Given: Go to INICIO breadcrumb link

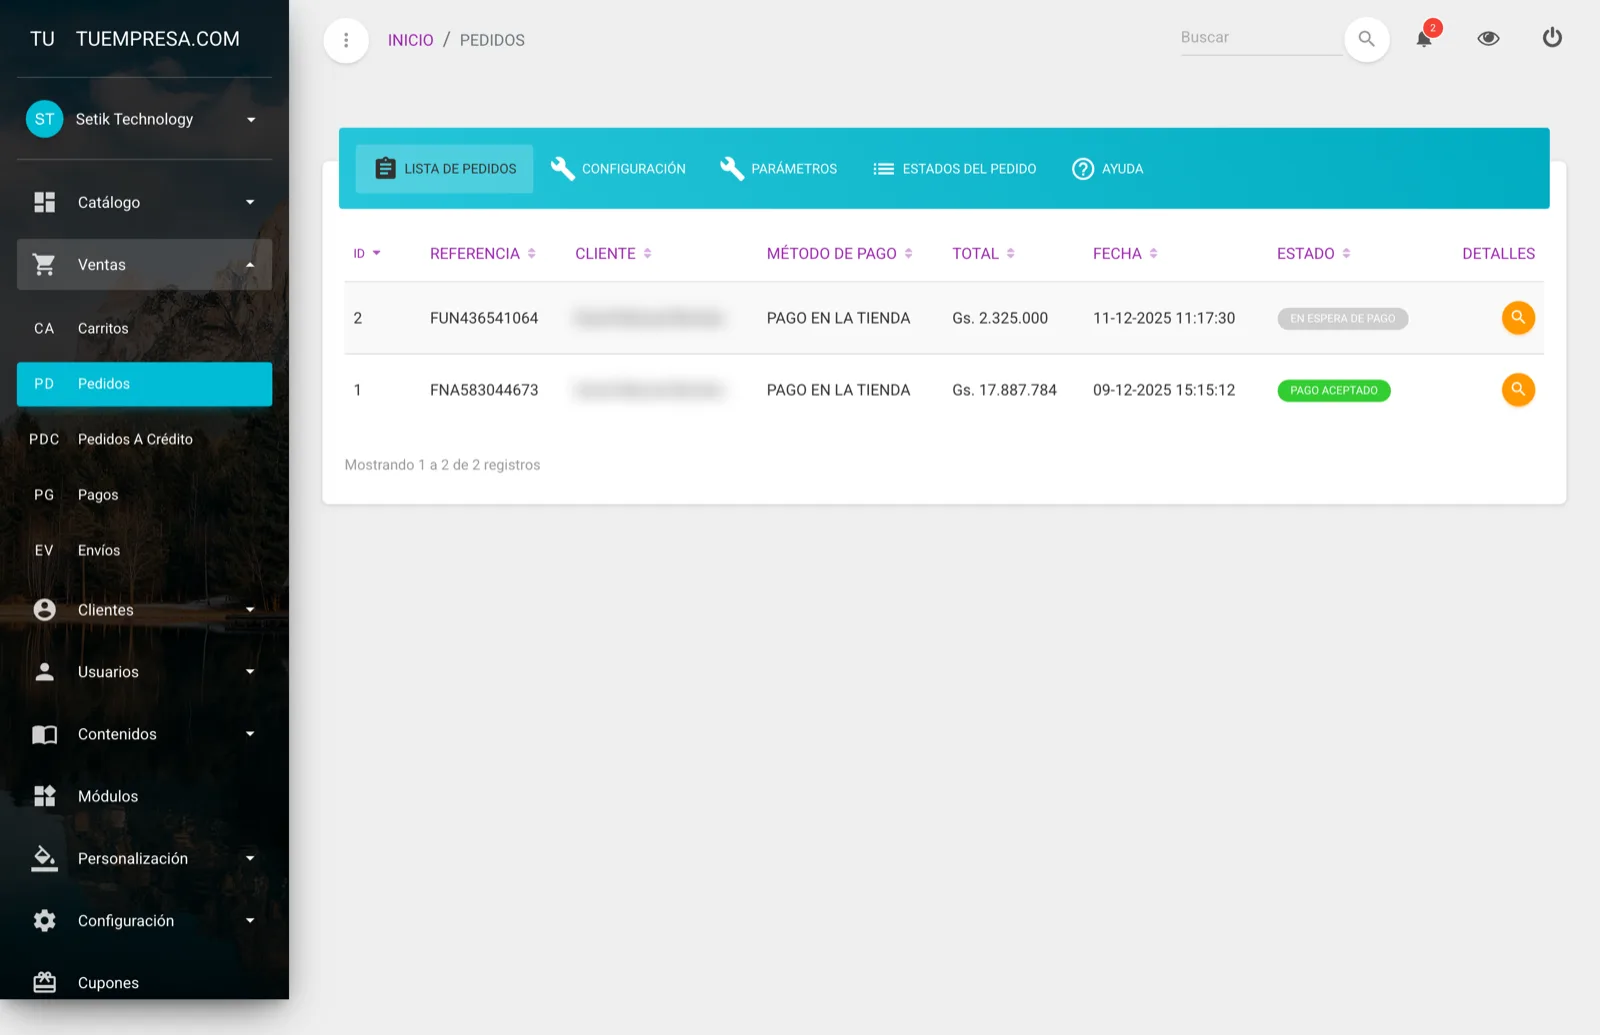Looking at the screenshot, I should click(410, 40).
